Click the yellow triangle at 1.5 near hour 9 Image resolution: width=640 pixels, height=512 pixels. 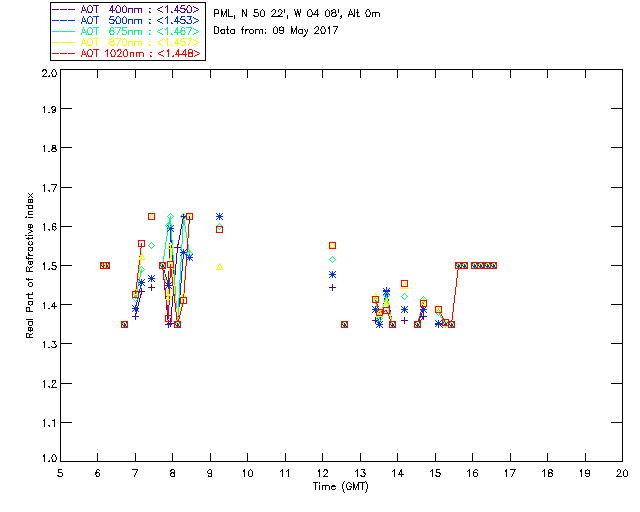220,267
